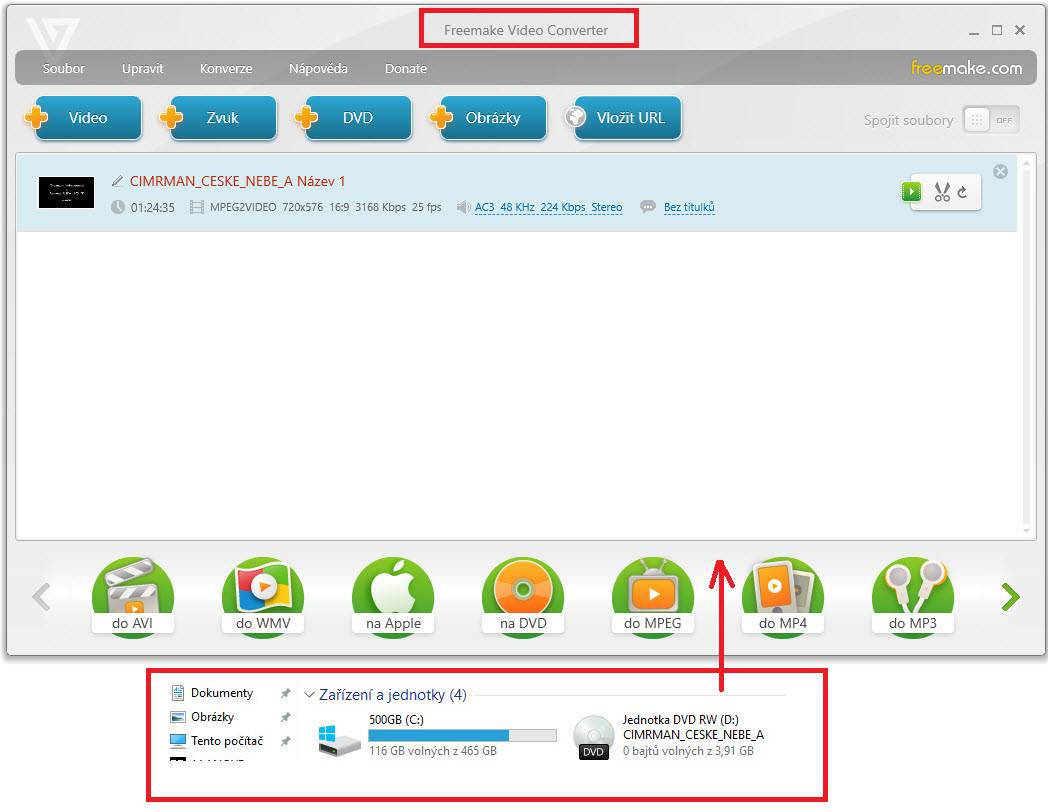1048x812 pixels.
Task: Open the Donate menu
Action: pyautogui.click(x=406, y=68)
